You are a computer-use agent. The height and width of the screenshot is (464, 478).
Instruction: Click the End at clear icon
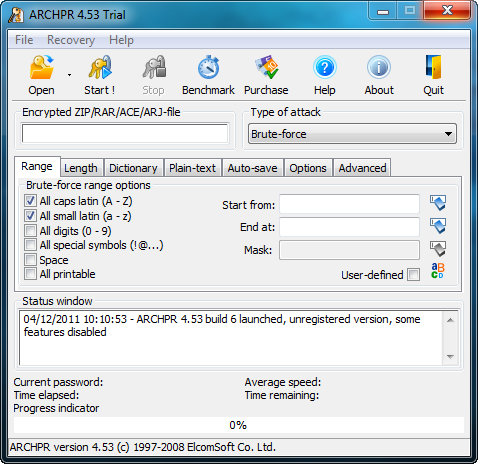click(438, 226)
